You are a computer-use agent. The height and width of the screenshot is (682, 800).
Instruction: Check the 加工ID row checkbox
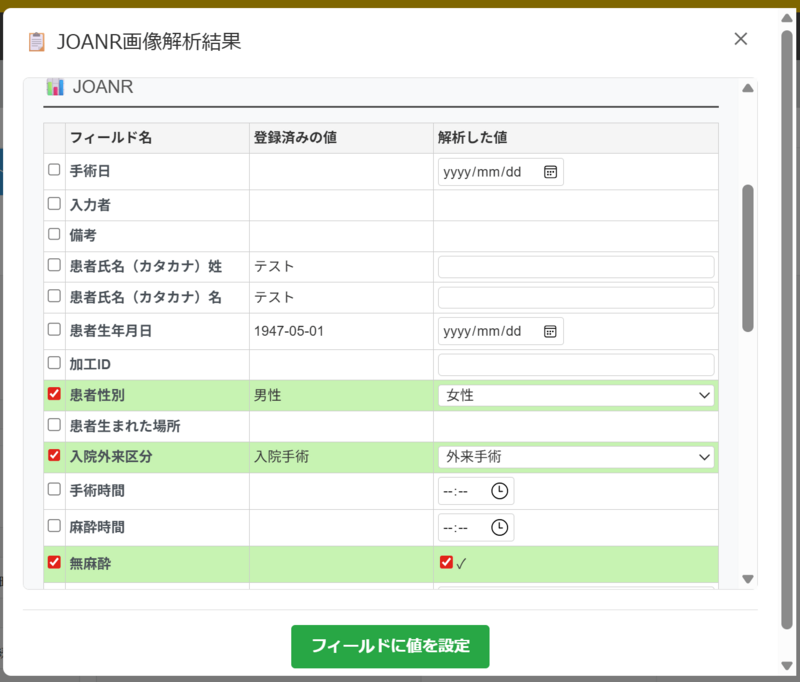click(x=54, y=363)
